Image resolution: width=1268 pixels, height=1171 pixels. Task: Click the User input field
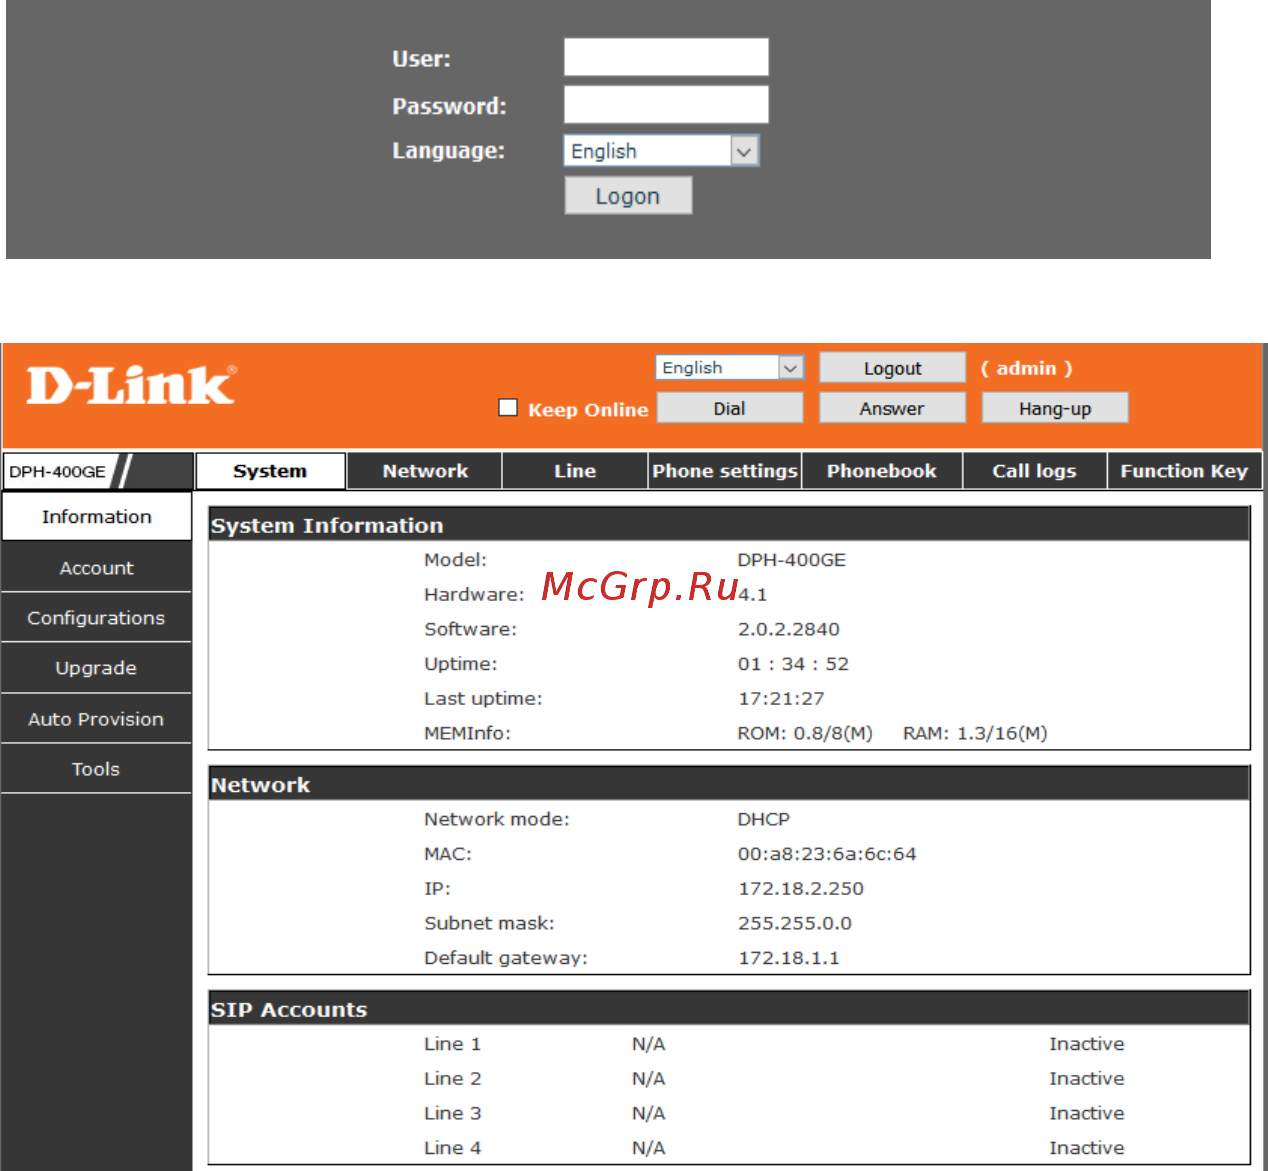coord(666,57)
